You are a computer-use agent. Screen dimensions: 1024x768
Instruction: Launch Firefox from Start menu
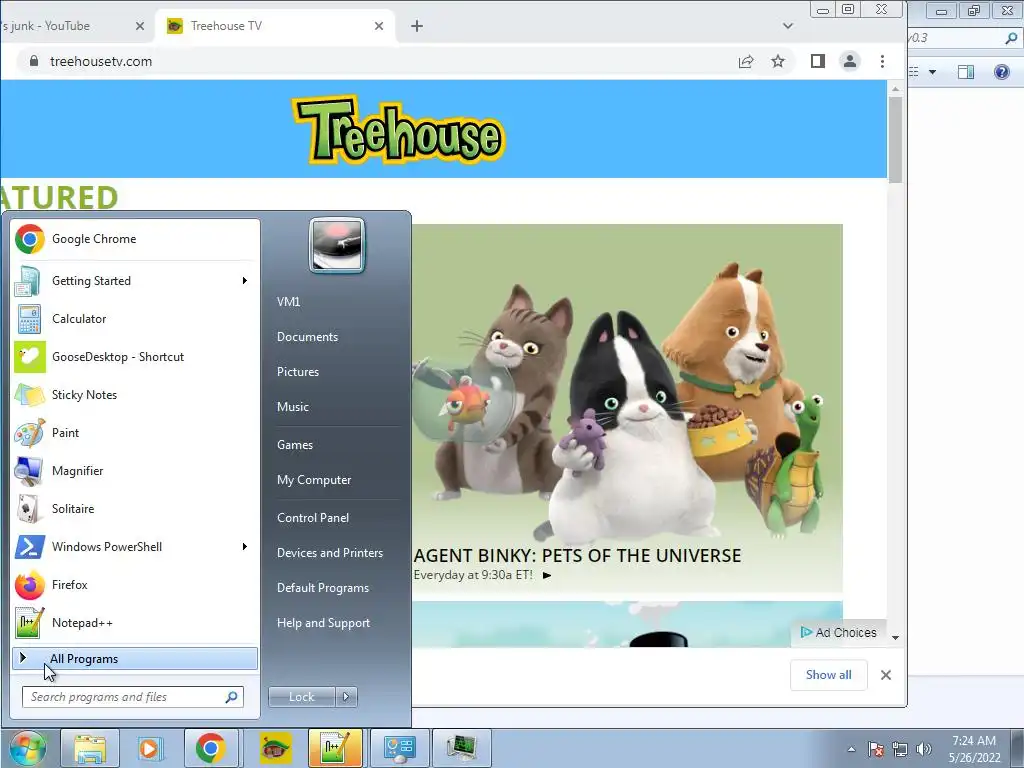[135, 584]
